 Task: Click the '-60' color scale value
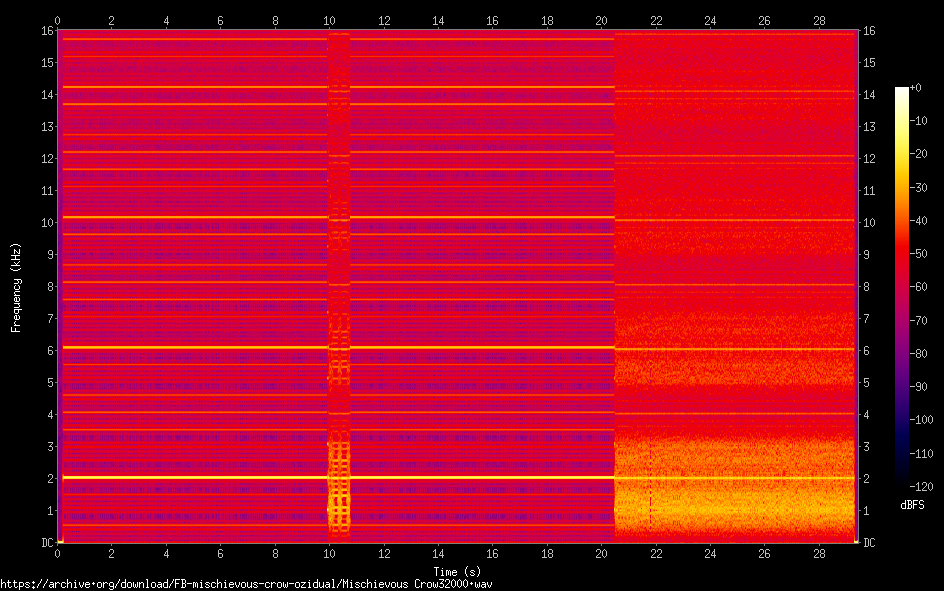click(x=919, y=287)
